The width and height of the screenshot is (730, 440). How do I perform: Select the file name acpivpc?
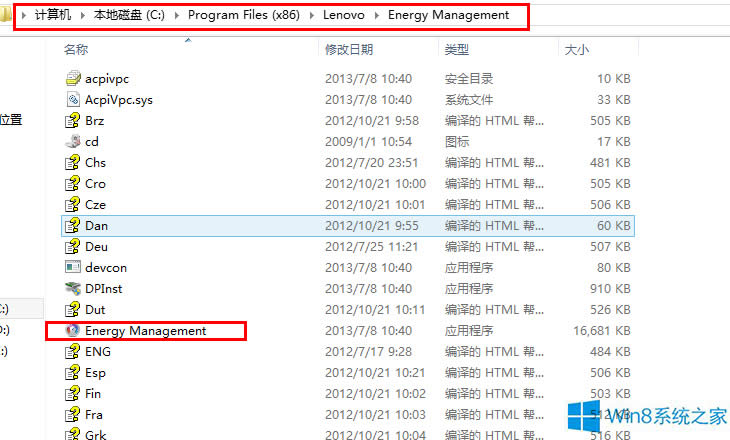107,79
